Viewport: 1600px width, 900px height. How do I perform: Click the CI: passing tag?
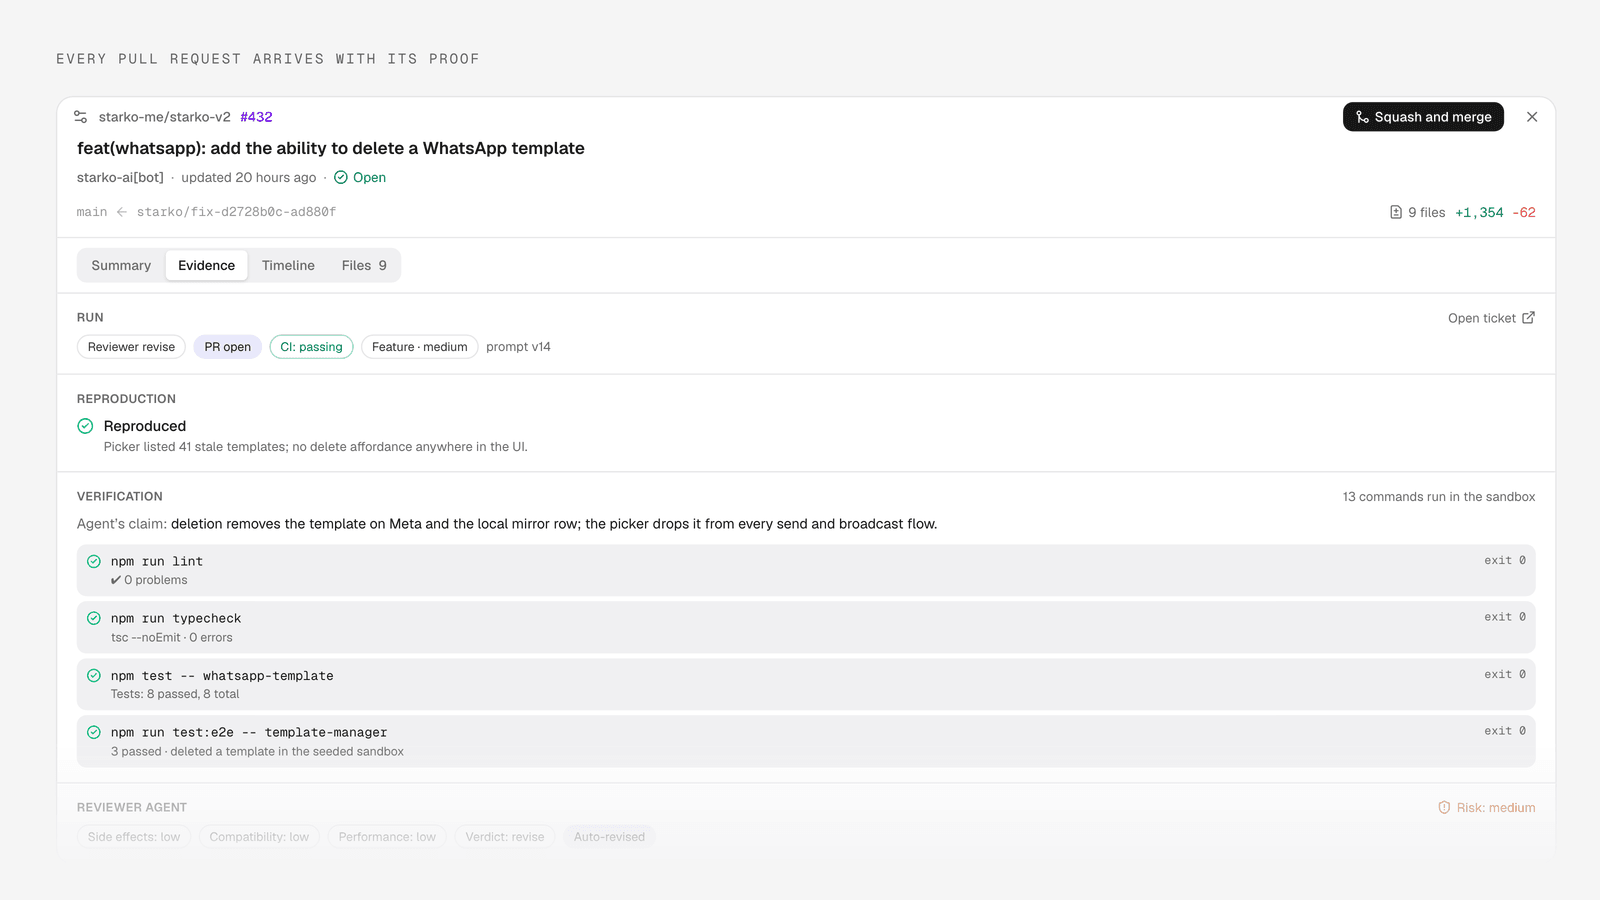pos(311,347)
